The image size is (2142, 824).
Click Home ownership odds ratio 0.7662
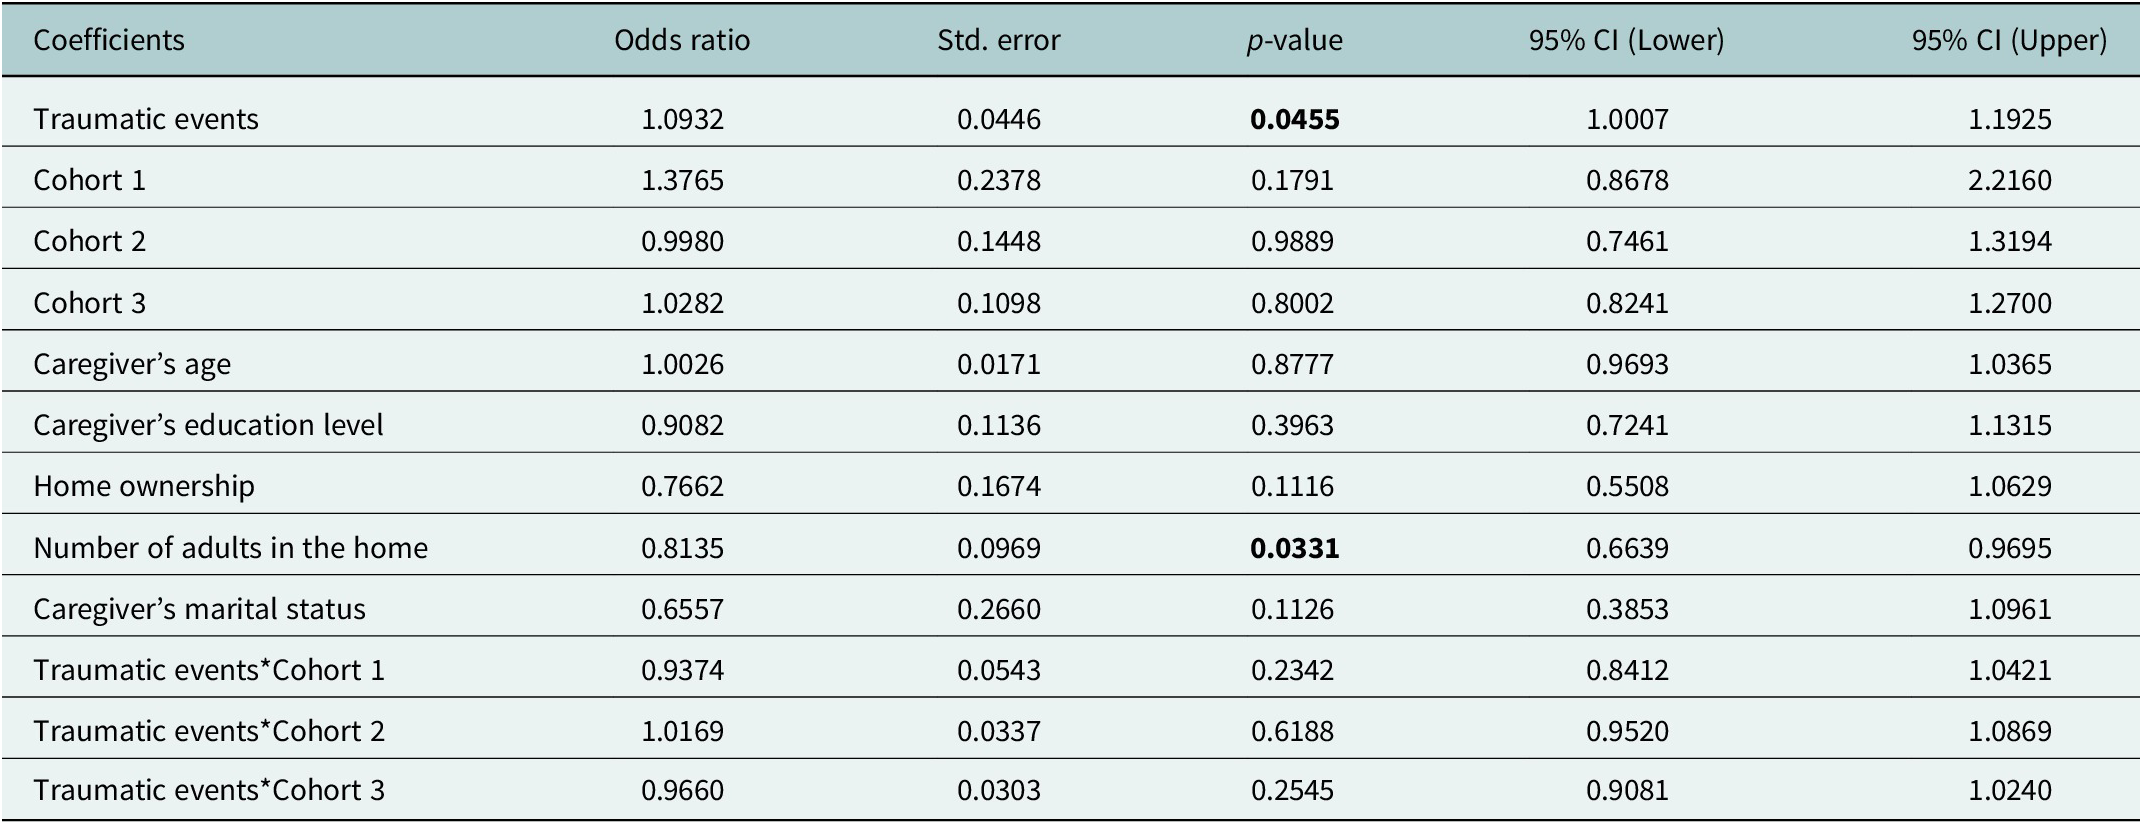click(x=682, y=486)
